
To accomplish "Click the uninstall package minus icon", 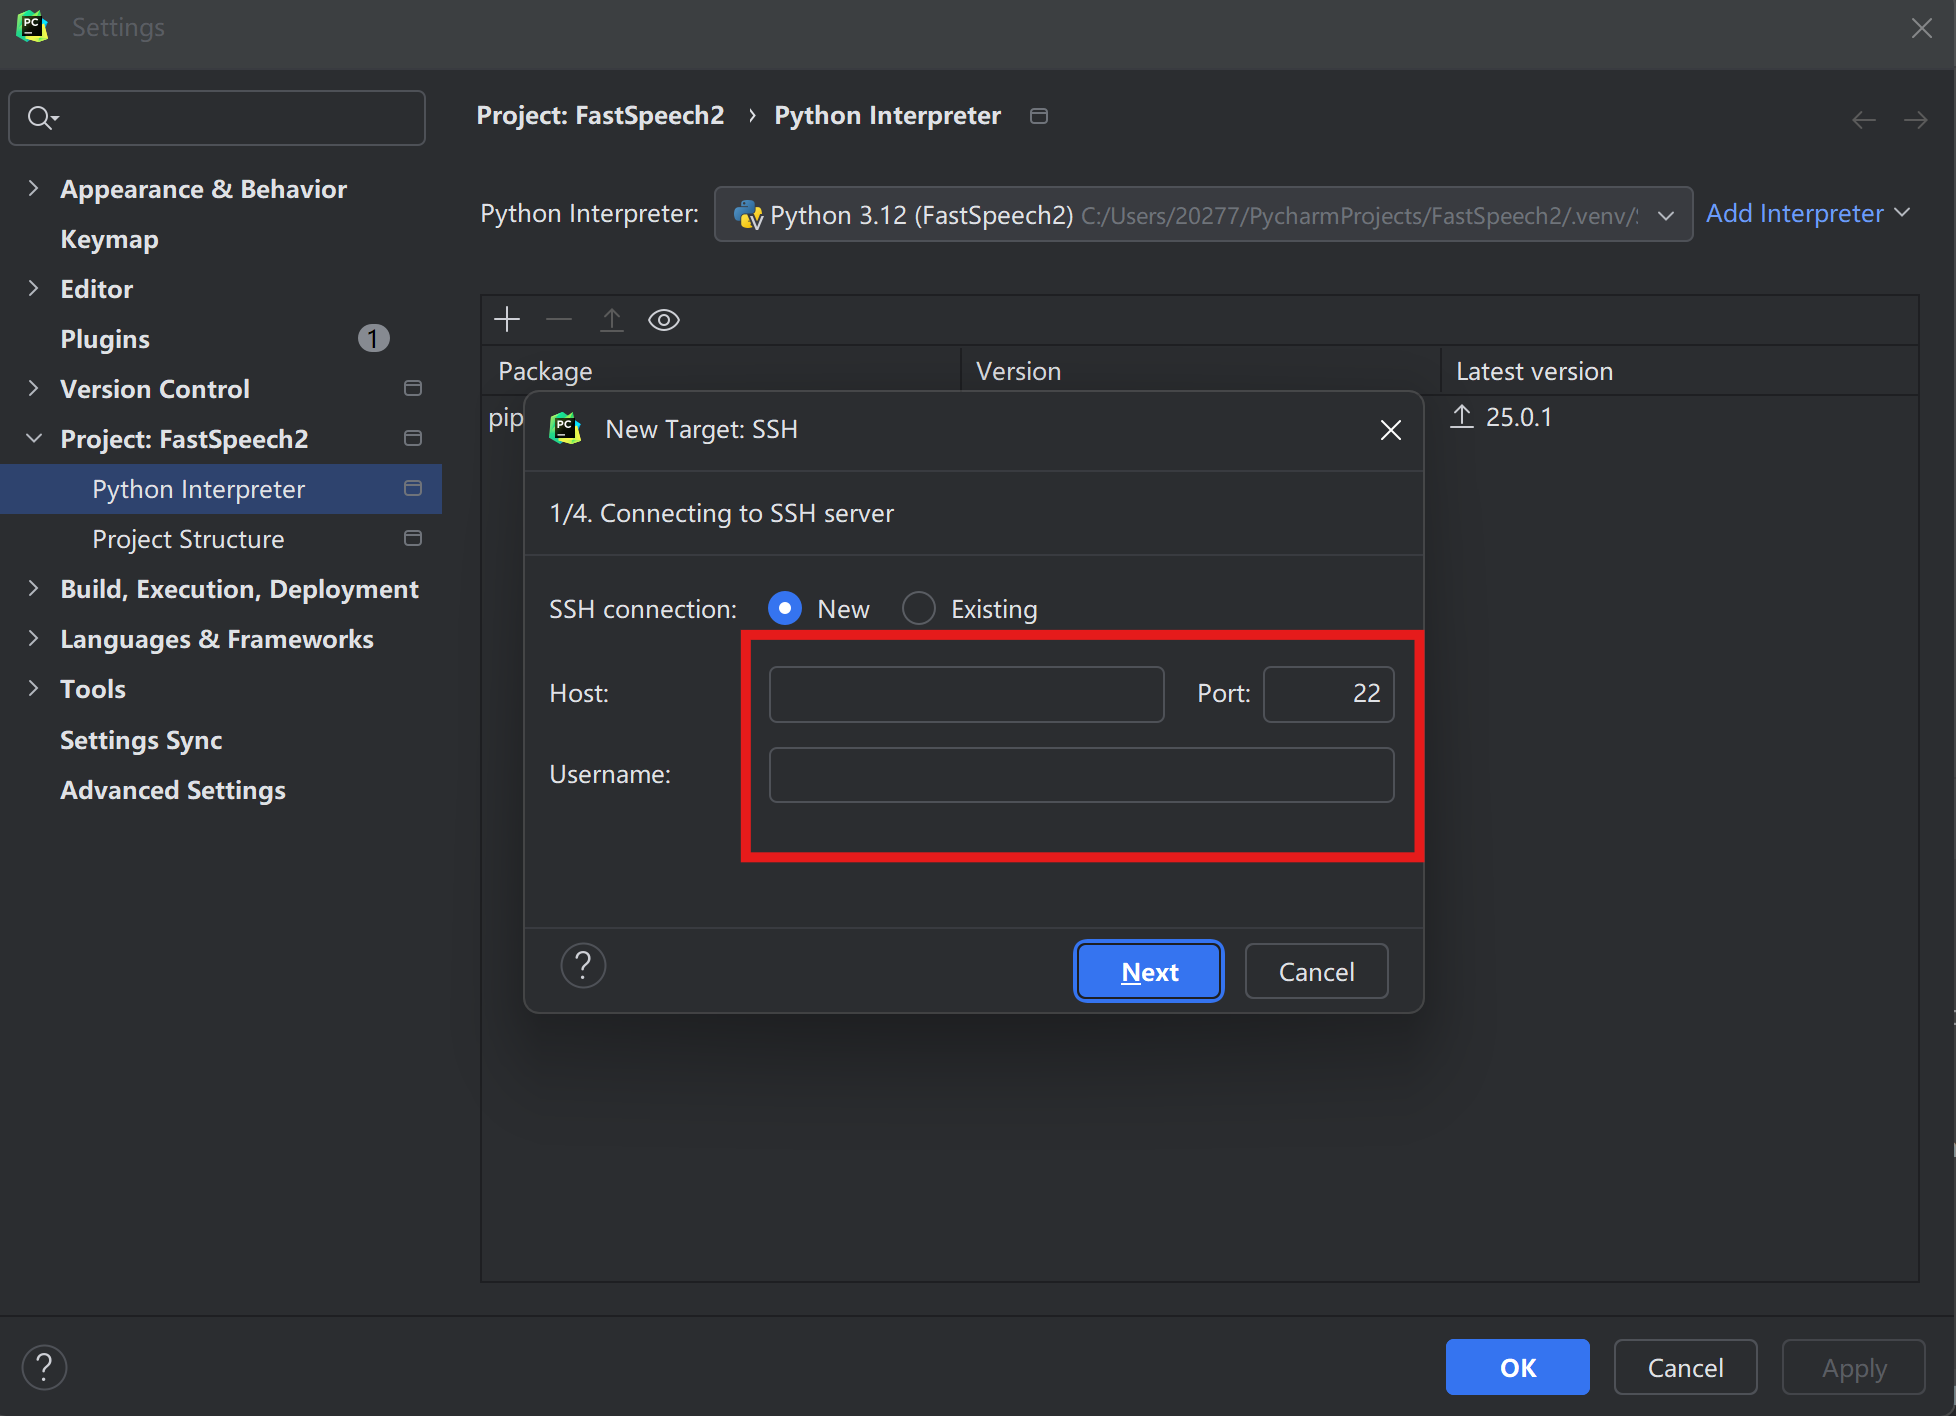I will tap(559, 320).
